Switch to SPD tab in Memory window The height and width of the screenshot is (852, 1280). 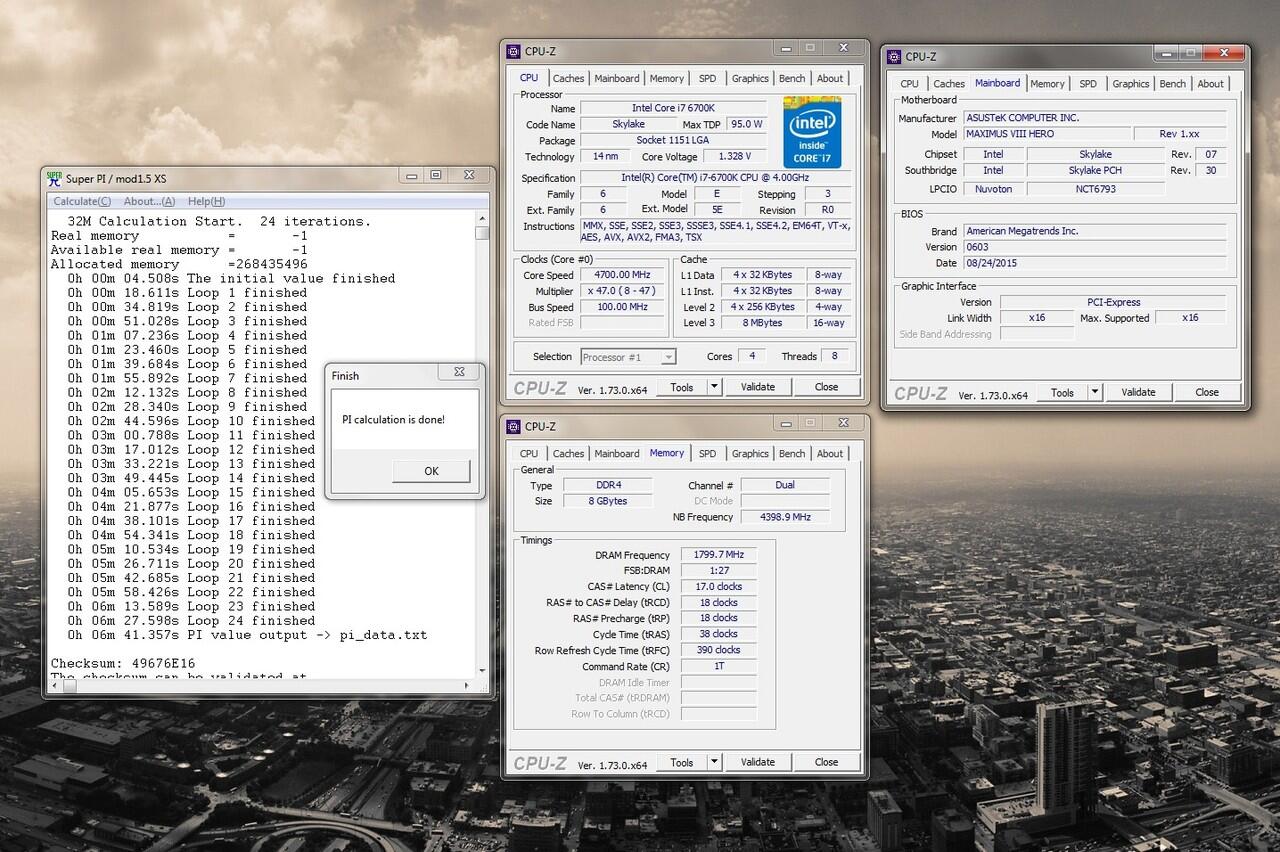707,454
